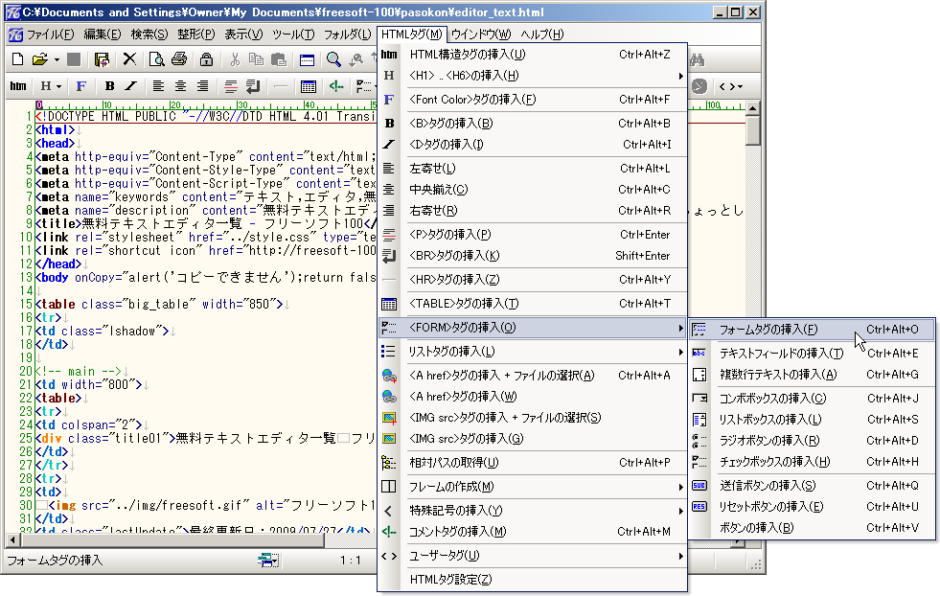Open the dropdown arrow beside open-folder icon
This screenshot has width=940, height=596.
point(57,60)
